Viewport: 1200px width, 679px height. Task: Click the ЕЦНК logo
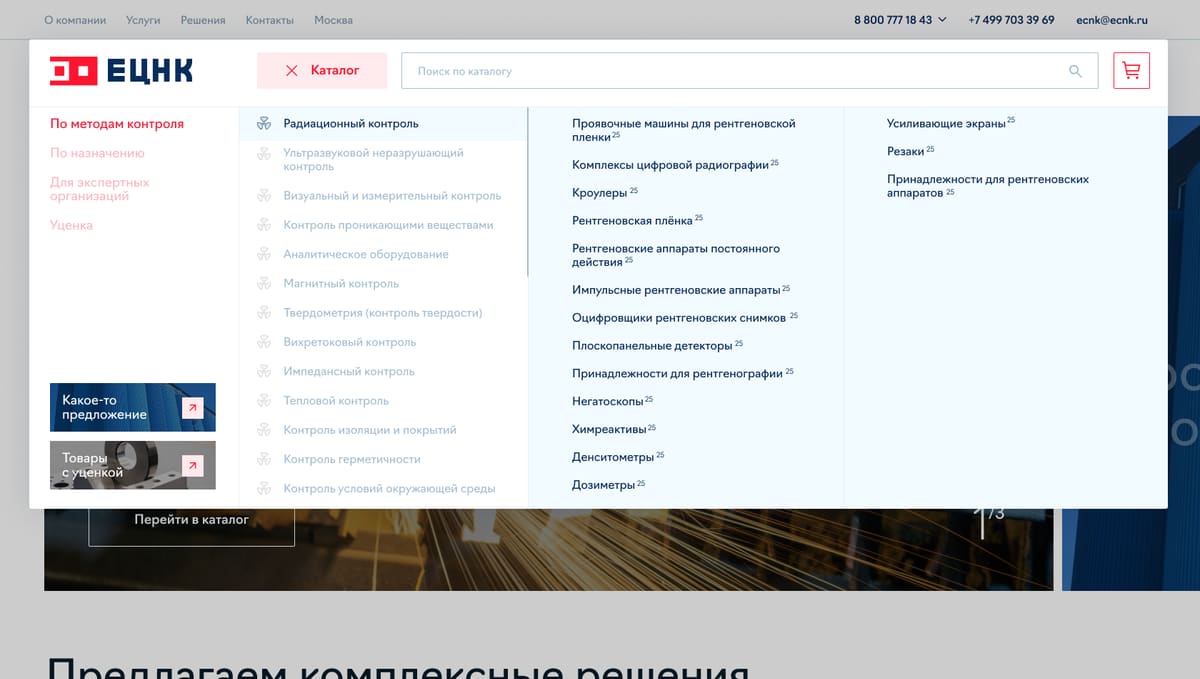pyautogui.click(x=121, y=71)
